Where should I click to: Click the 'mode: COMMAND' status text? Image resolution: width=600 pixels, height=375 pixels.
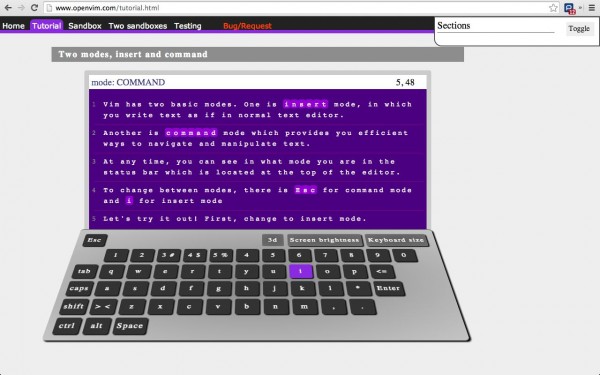pyautogui.click(x=128, y=82)
